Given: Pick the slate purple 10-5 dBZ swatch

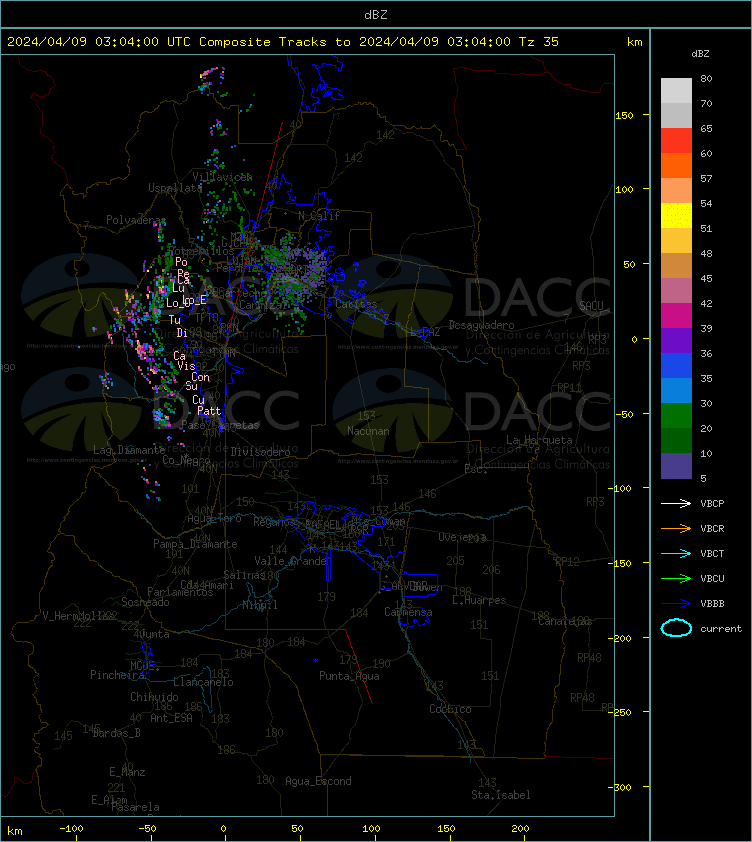Looking at the screenshot, I should (676, 466).
